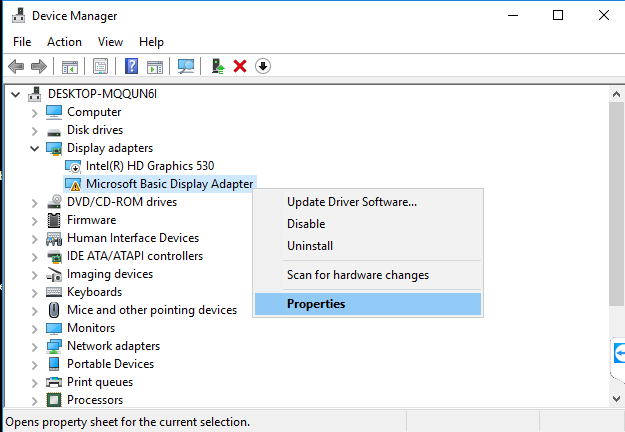Click the scrollbar up arrow
Image resolution: width=625 pixels, height=432 pixels.
click(x=616, y=94)
